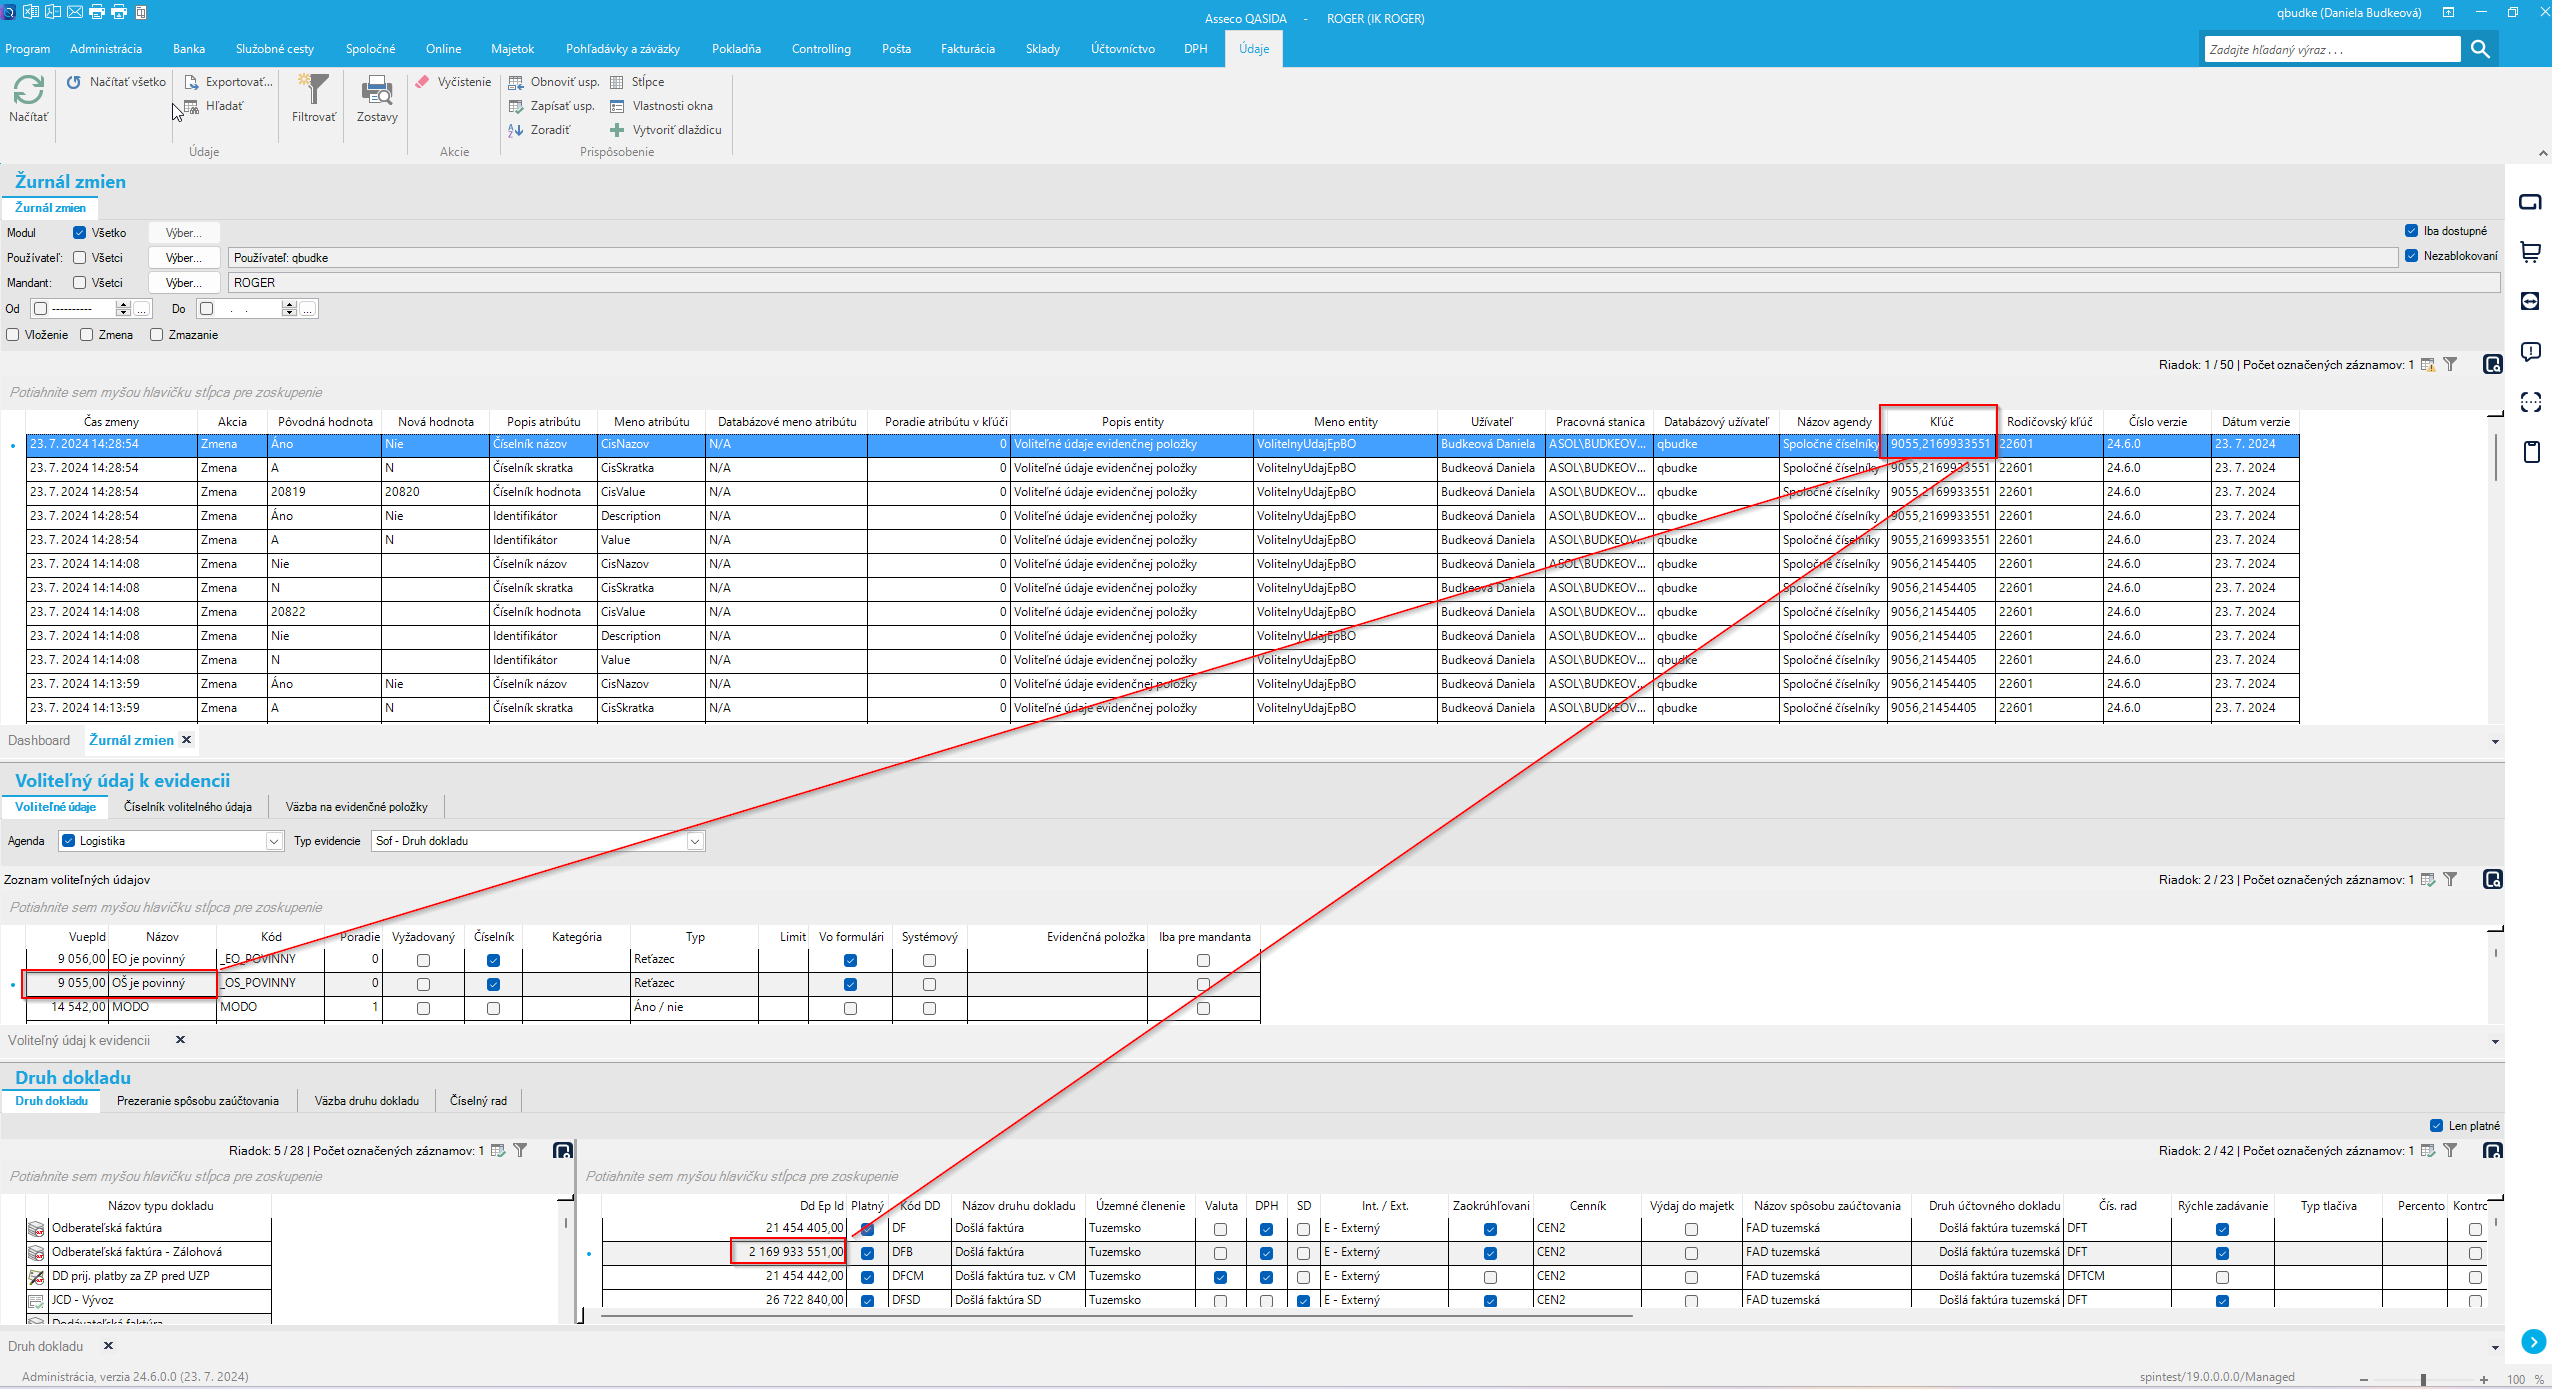
Task: Click the Od date spinner arrows
Action: click(123, 309)
